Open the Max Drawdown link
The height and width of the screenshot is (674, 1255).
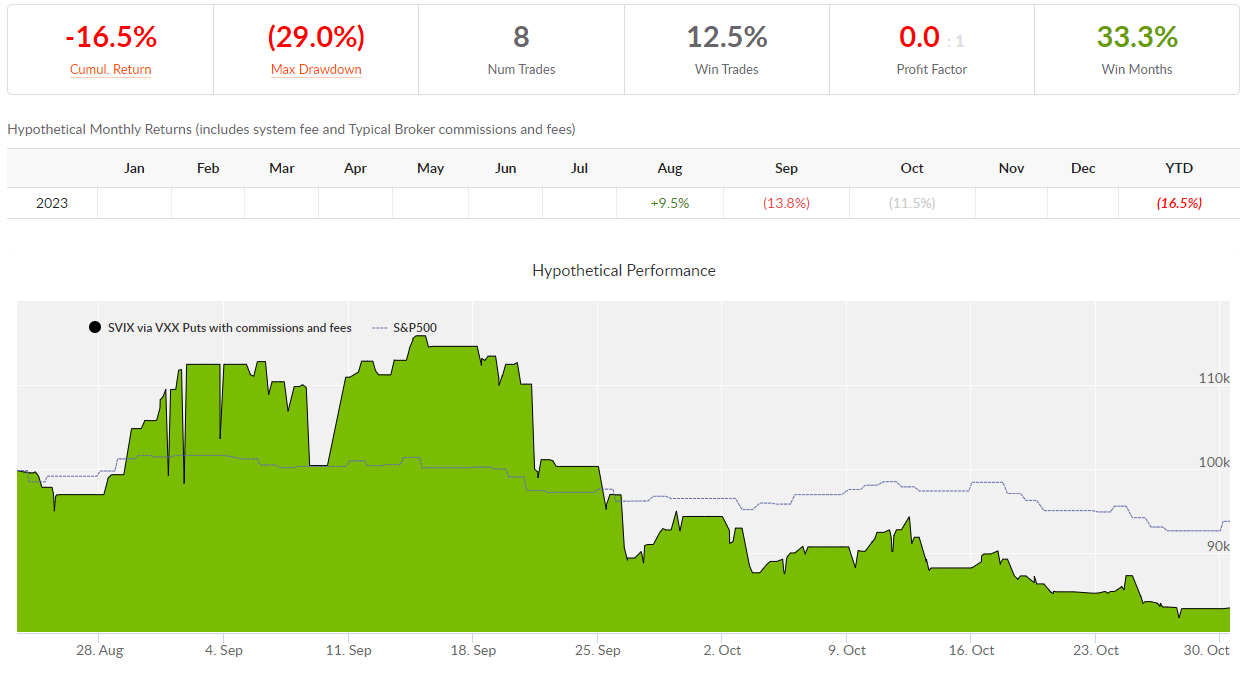point(316,70)
